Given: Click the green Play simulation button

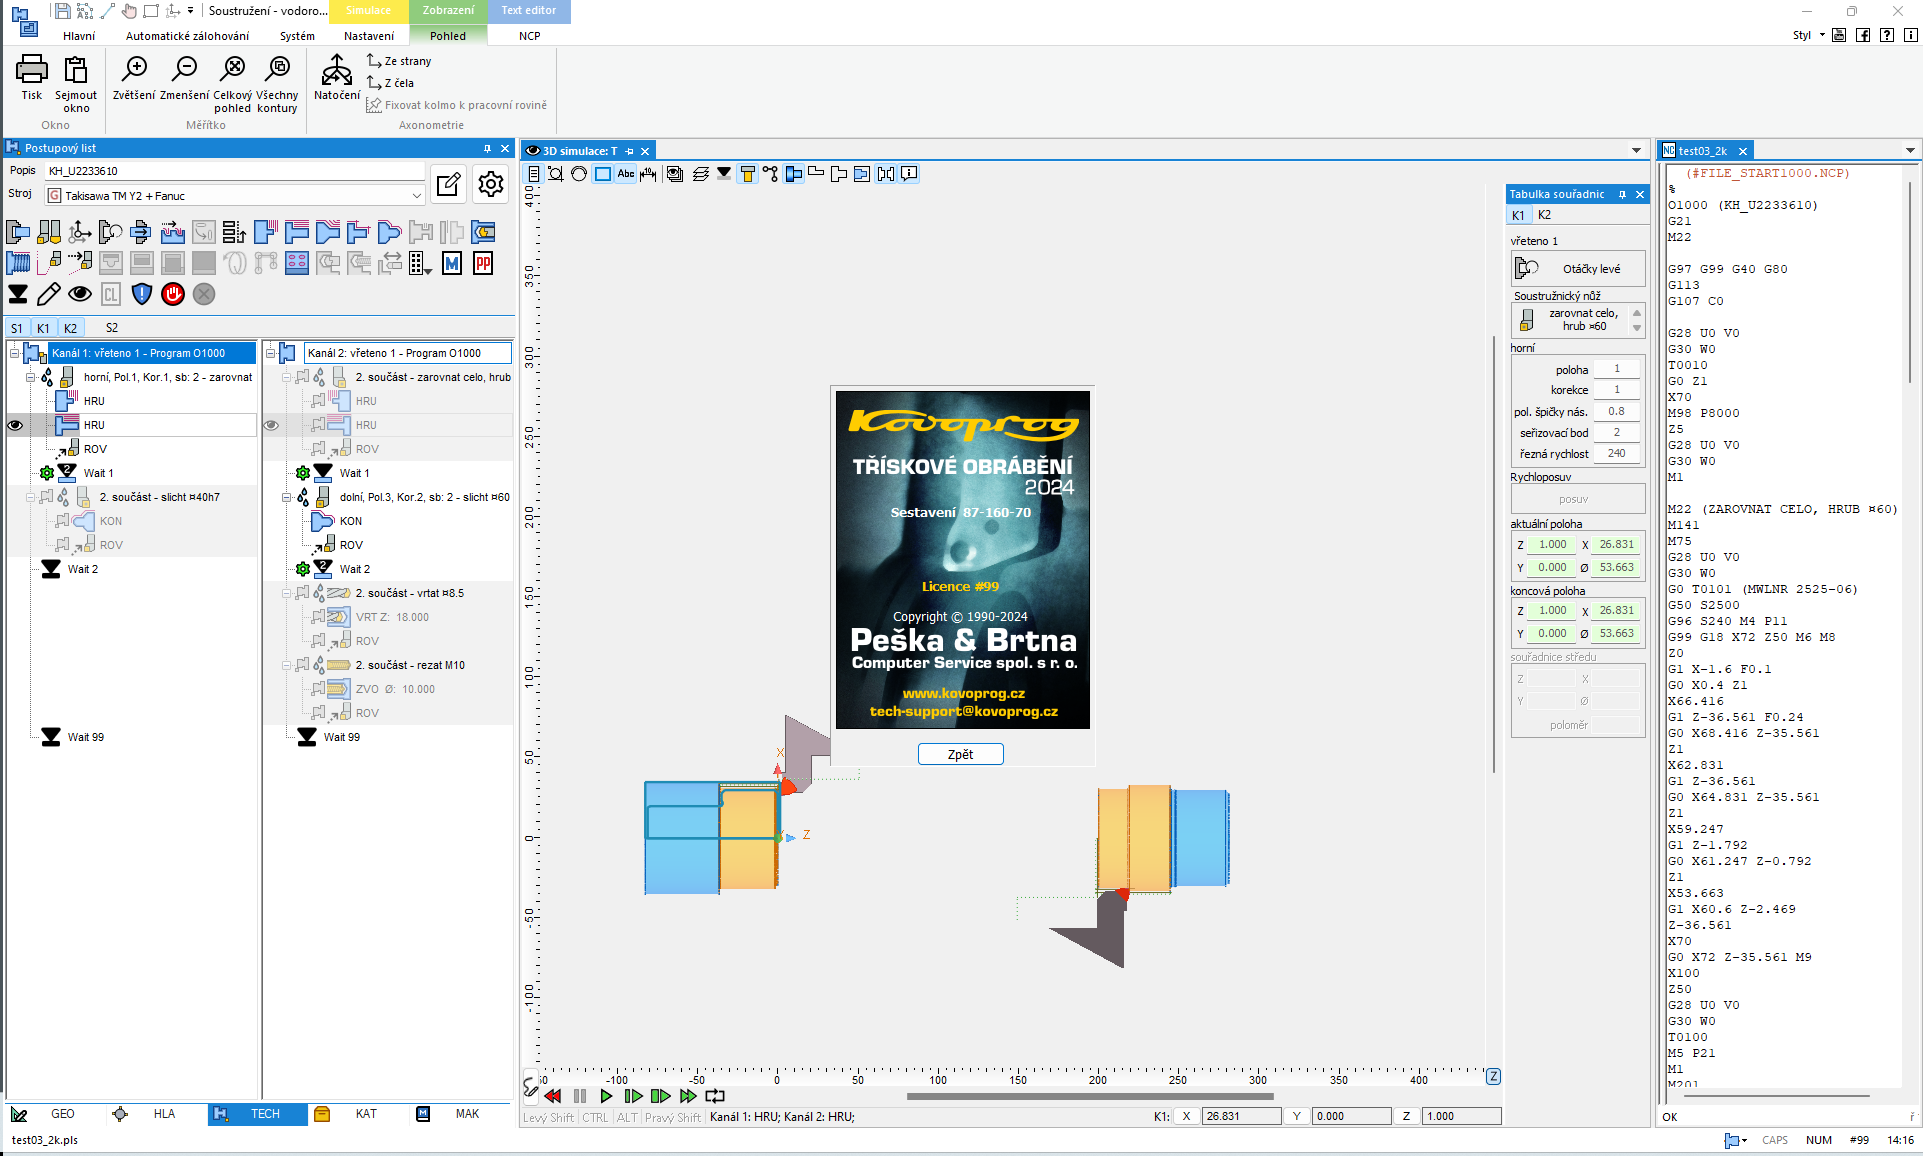Looking at the screenshot, I should click(605, 1096).
